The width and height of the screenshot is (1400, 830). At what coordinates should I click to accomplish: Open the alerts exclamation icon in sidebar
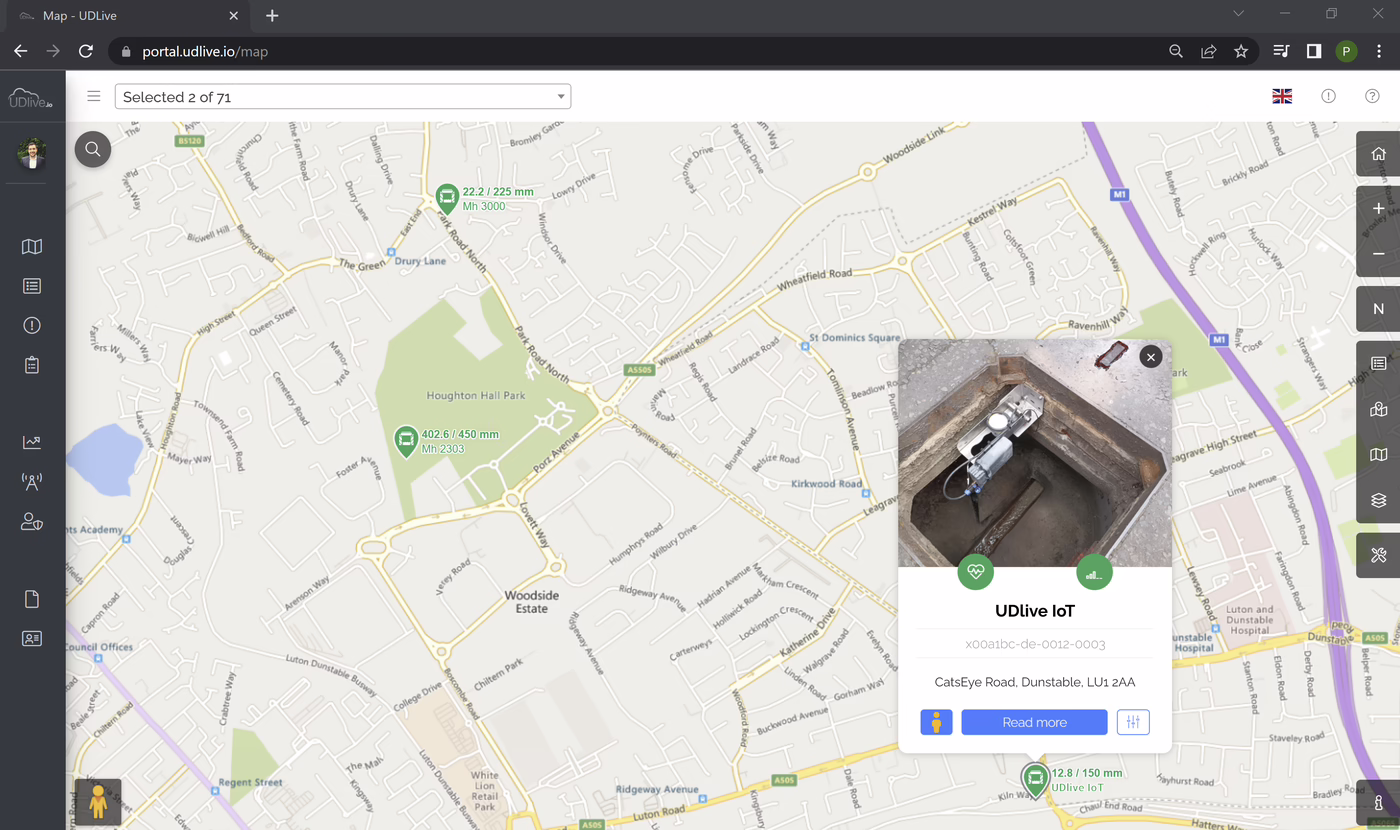click(32, 326)
